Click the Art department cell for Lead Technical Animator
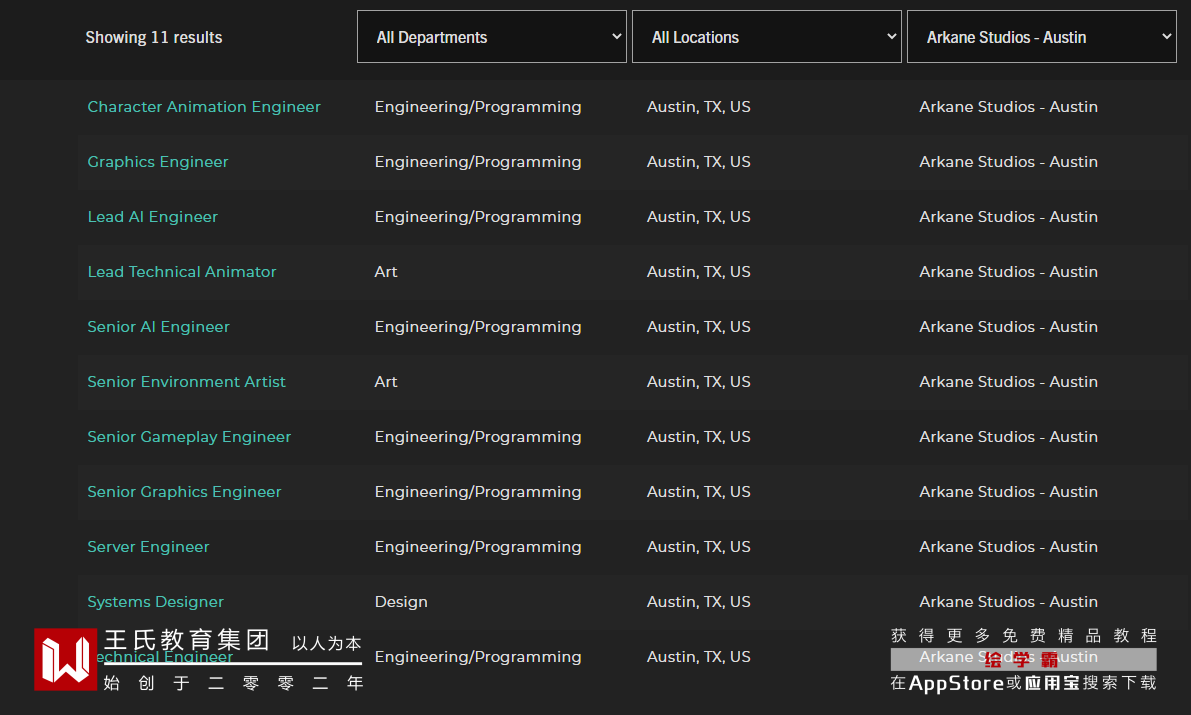 (x=386, y=272)
